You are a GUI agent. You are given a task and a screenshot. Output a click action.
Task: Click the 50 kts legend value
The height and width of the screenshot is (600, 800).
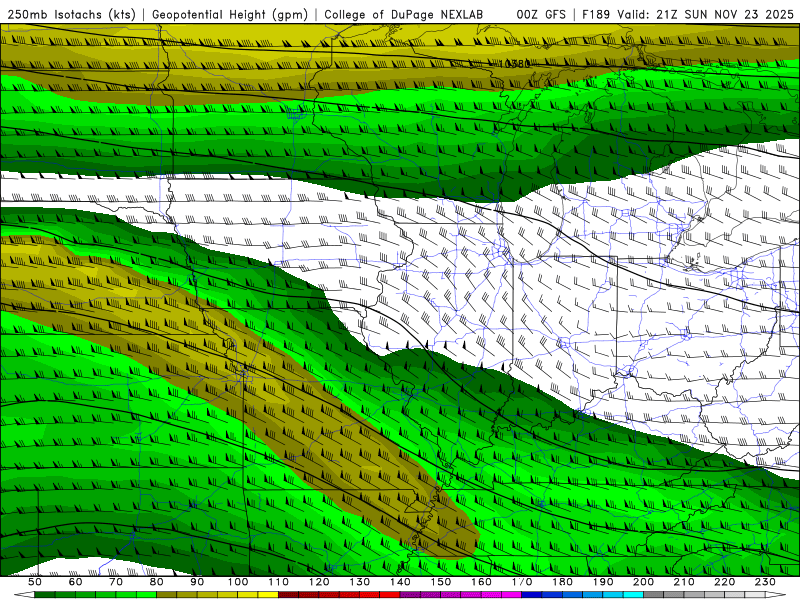[35, 582]
